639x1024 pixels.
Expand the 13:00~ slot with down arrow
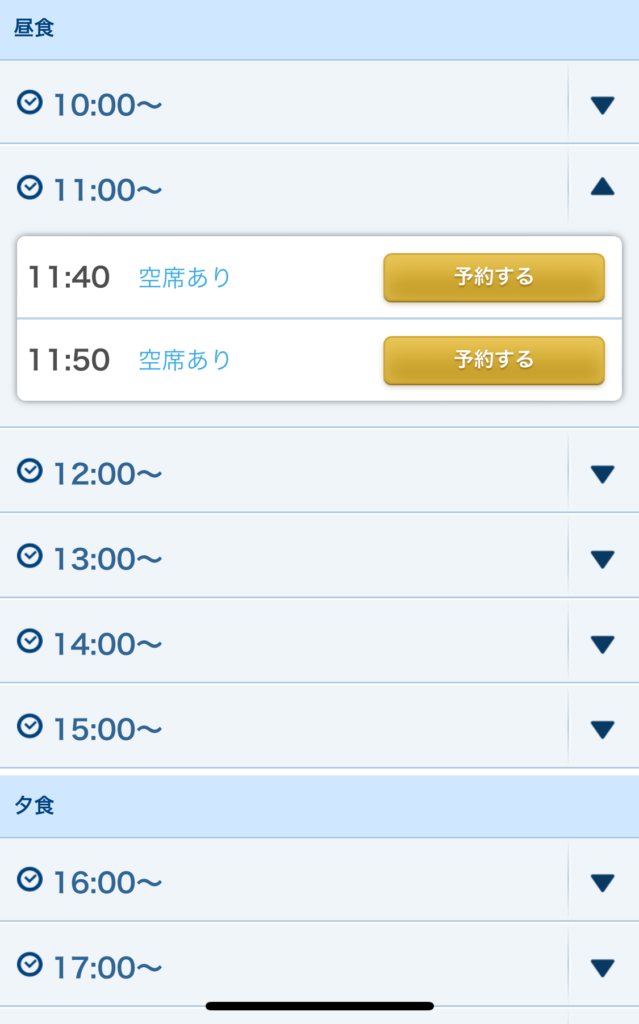click(602, 558)
